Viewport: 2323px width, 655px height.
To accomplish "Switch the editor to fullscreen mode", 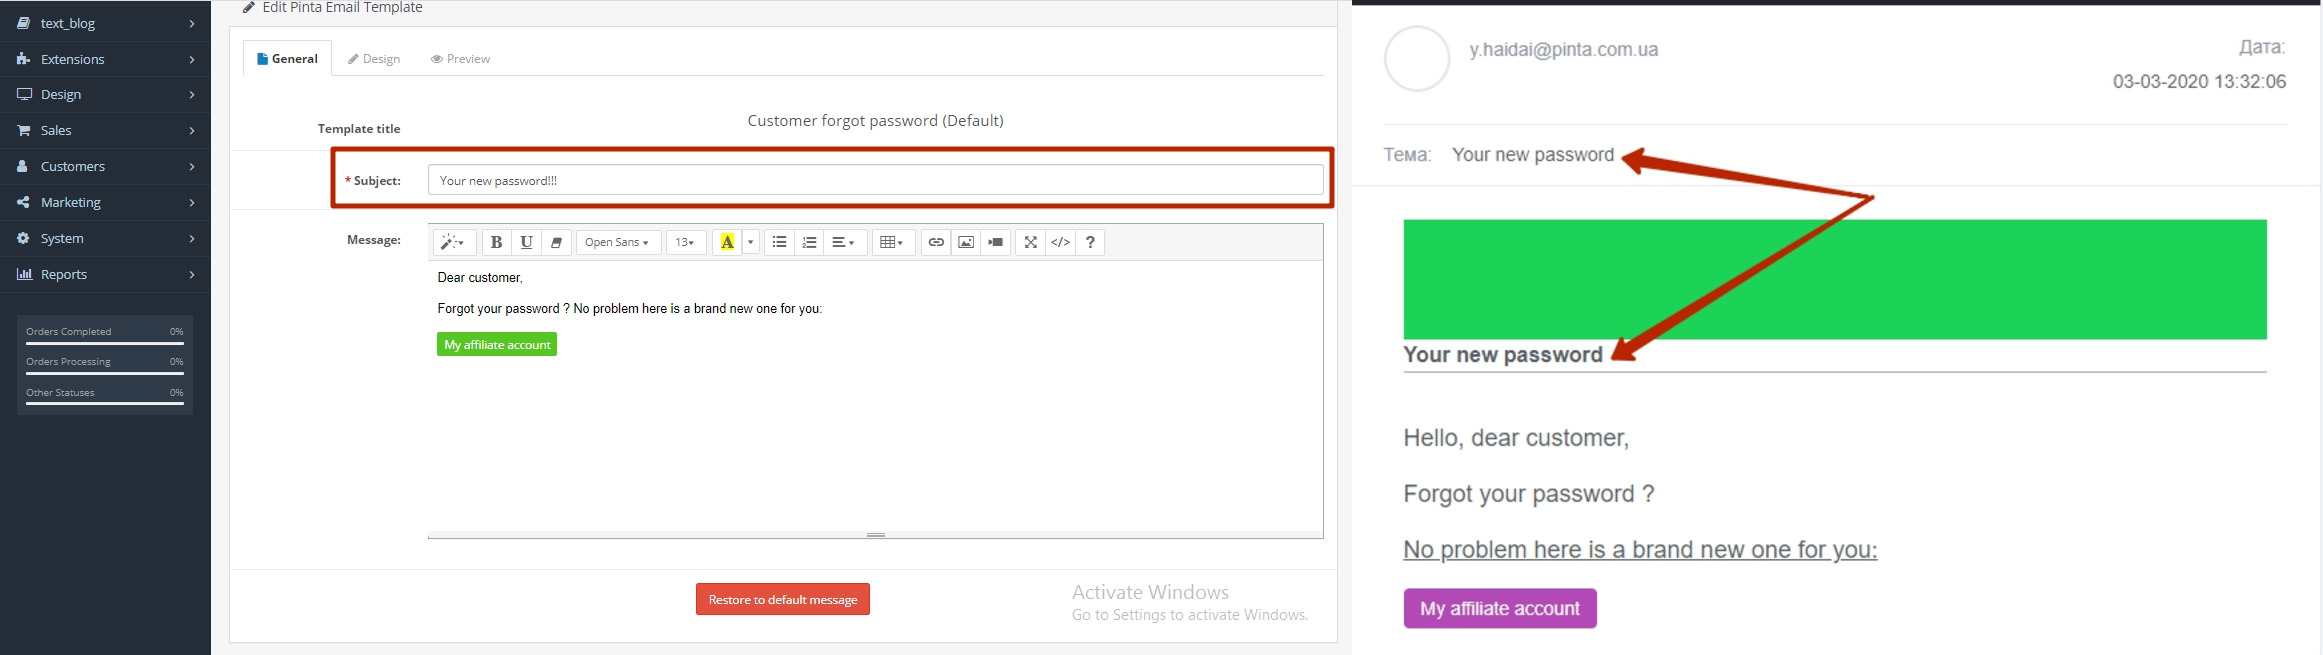I will (x=1030, y=242).
